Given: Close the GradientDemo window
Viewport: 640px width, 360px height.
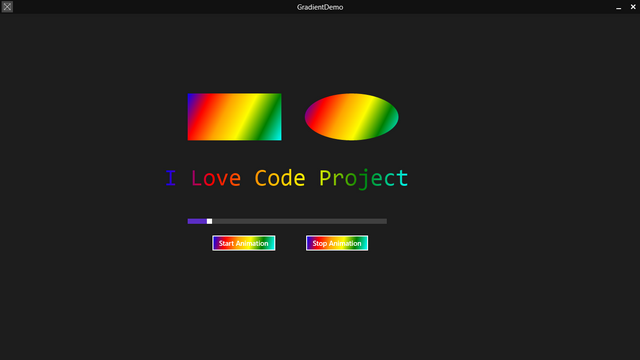Looking at the screenshot, I should (633, 7).
